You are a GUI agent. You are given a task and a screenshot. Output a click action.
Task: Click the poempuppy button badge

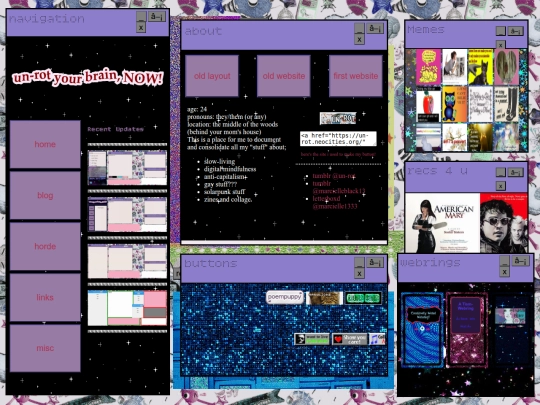[285, 297]
